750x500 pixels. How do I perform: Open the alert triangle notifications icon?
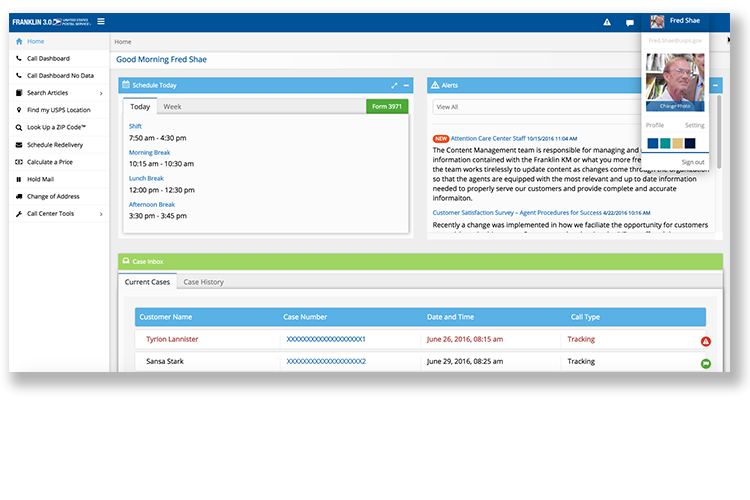pos(607,22)
